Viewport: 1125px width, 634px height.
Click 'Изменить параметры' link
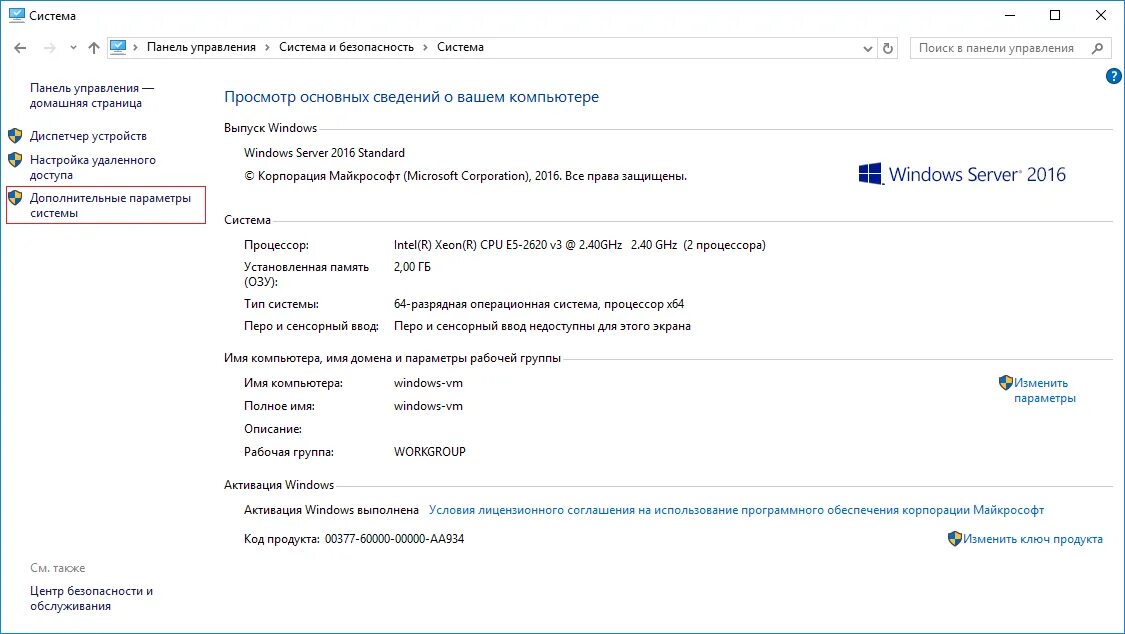coord(1045,390)
